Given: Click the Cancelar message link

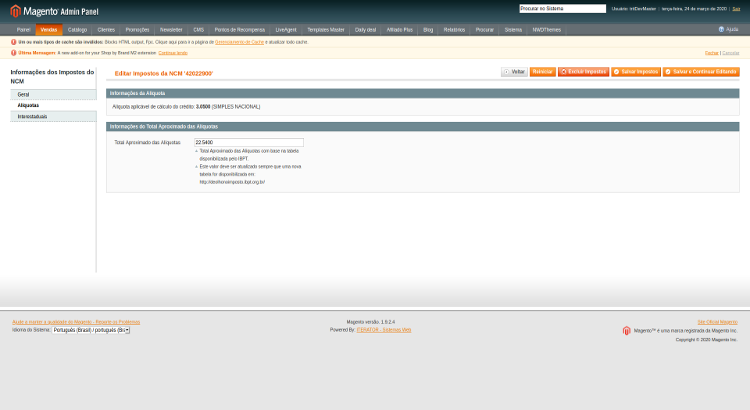Looking at the screenshot, I should (x=731, y=53).
